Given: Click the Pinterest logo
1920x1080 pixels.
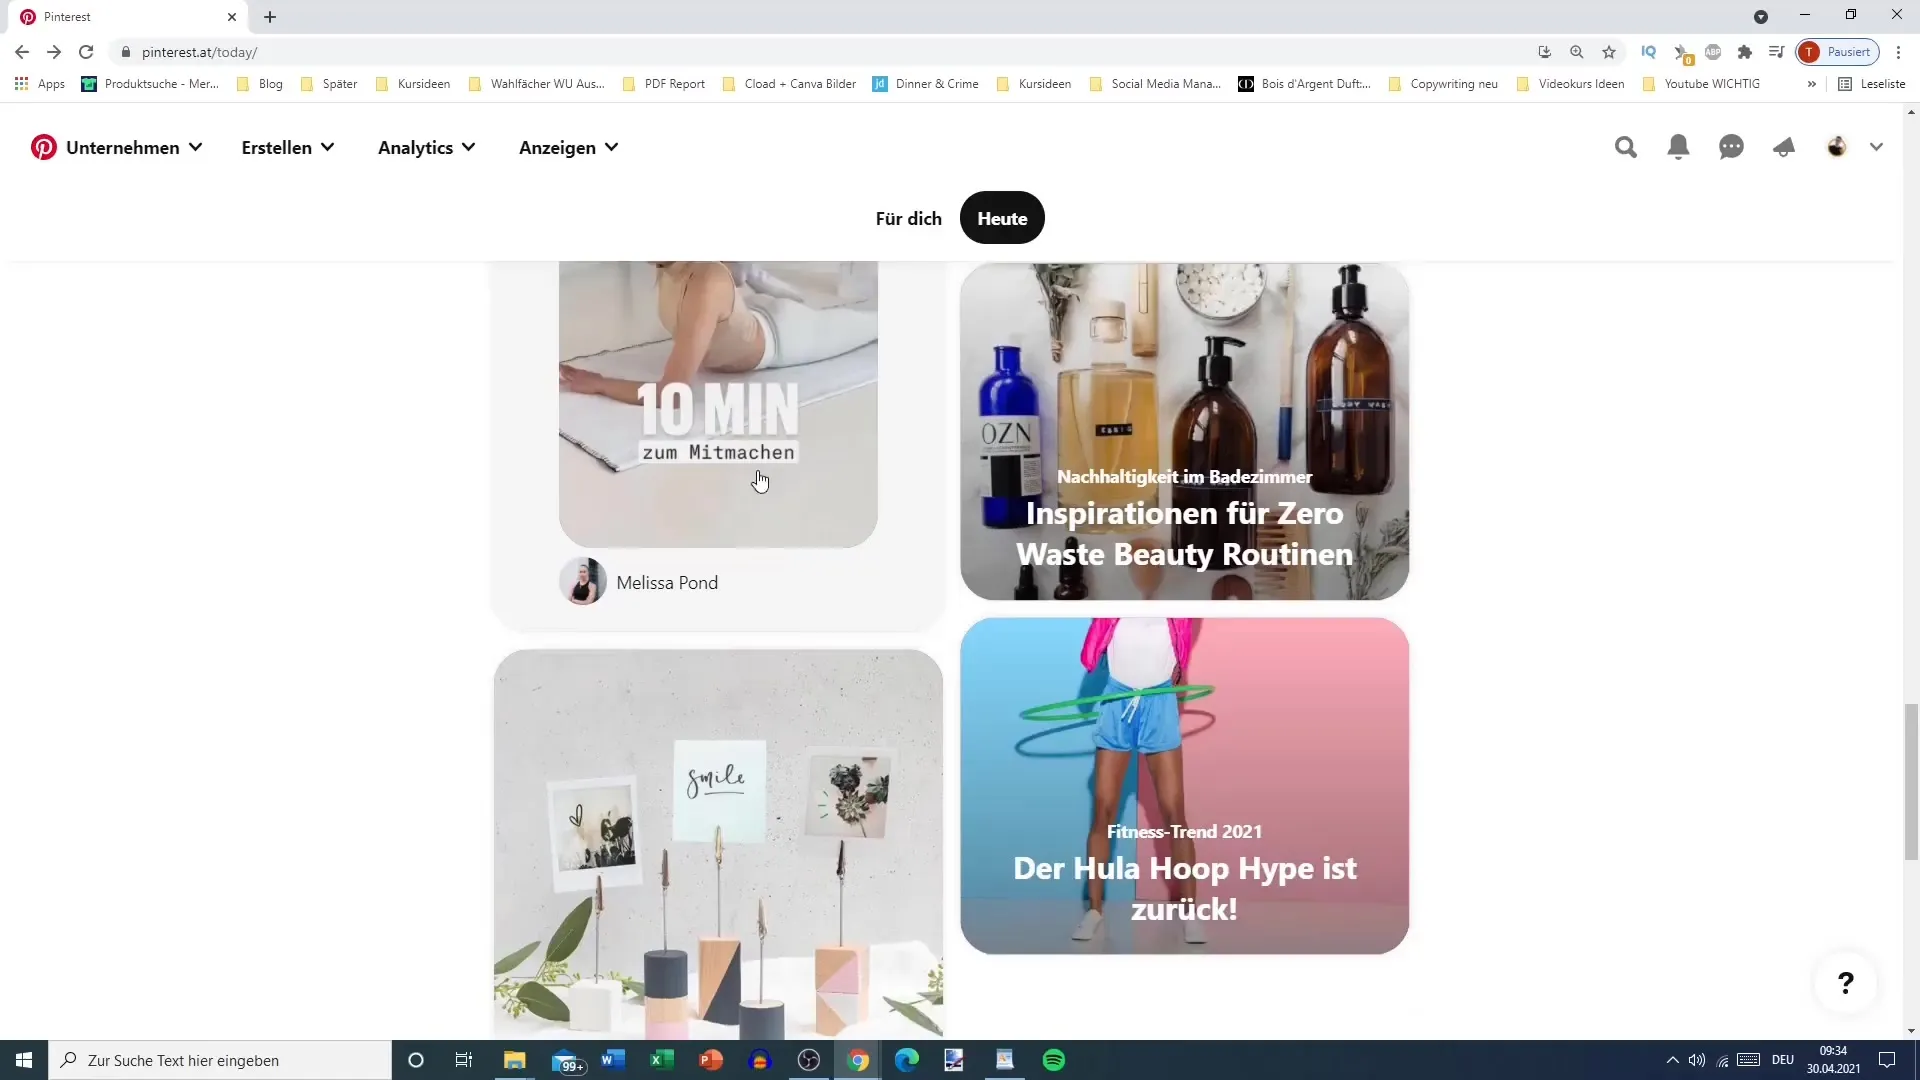Looking at the screenshot, I should [x=43, y=147].
